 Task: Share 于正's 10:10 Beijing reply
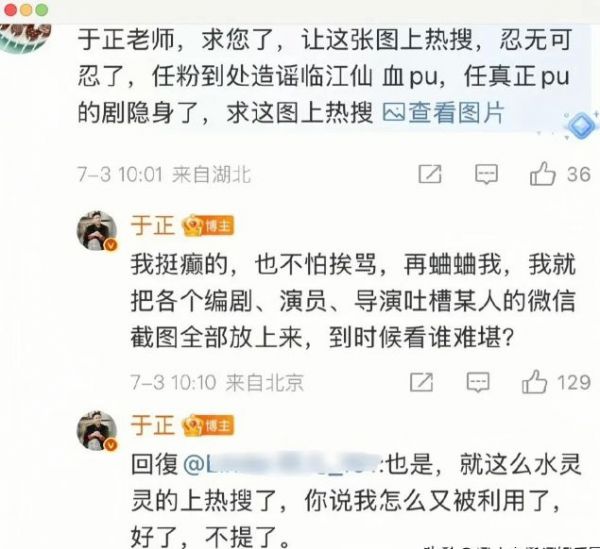(x=421, y=382)
